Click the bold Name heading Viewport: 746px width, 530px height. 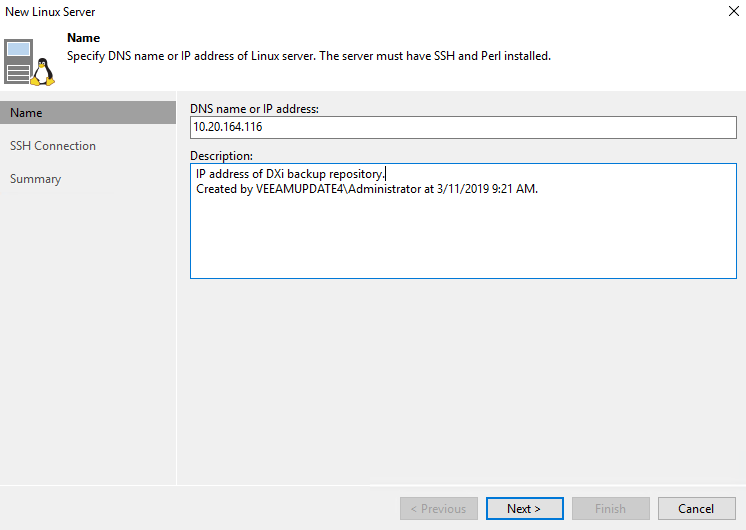coord(83,38)
